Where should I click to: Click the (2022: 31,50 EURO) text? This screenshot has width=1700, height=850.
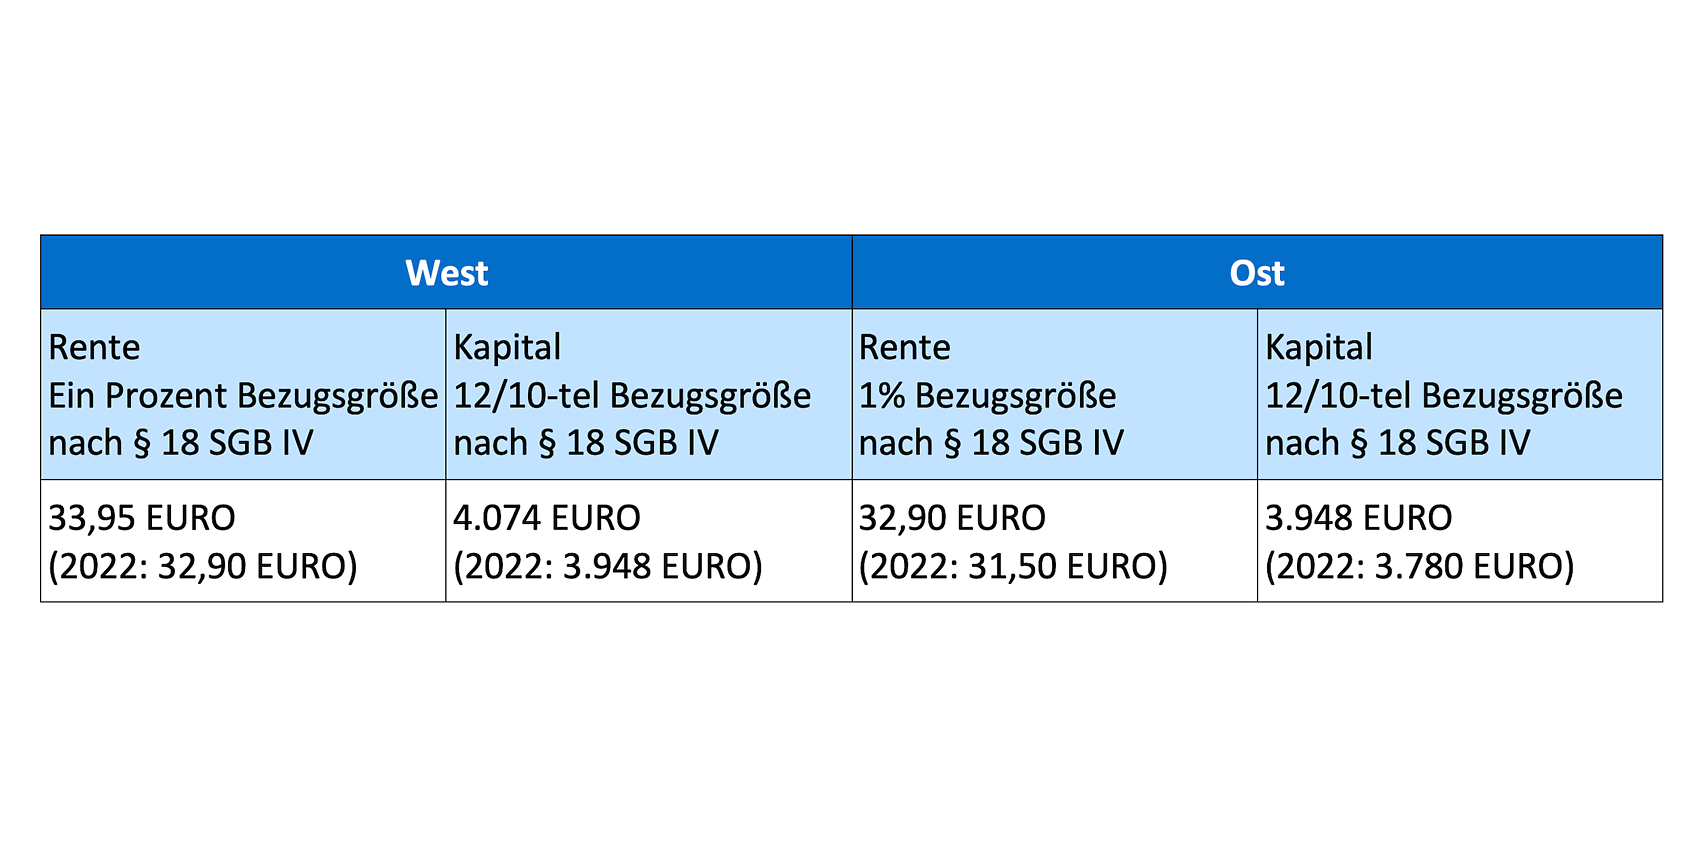1013,566
